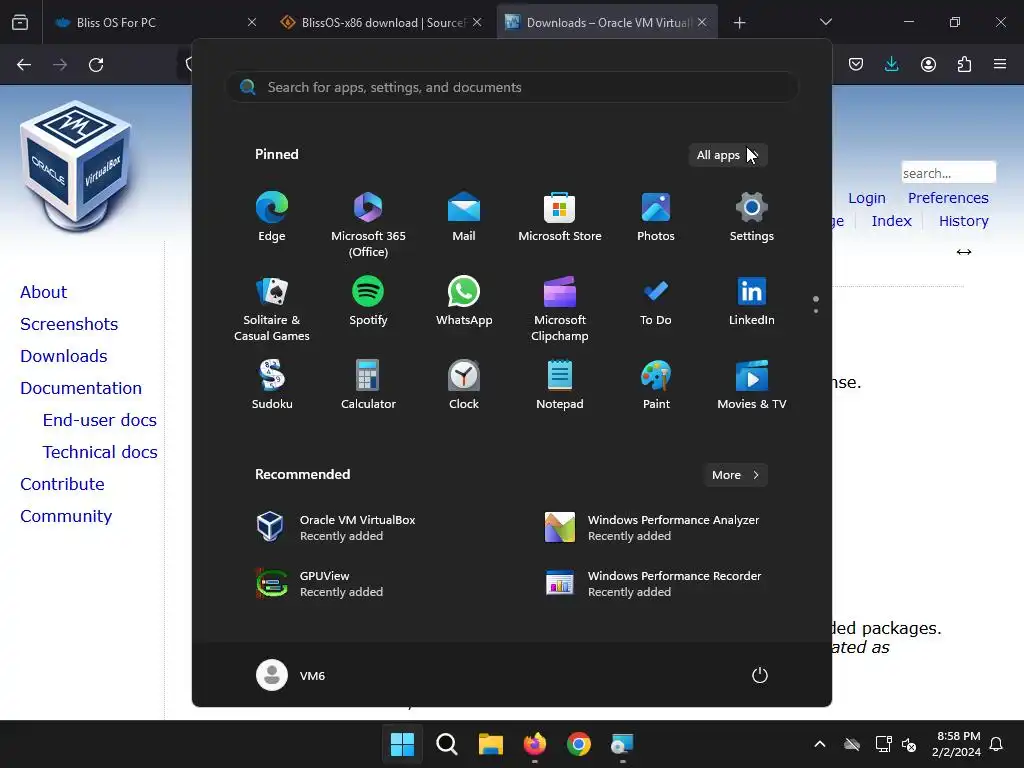The width and height of the screenshot is (1024, 768).
Task: Open the Firefox extensions puzzle icon
Action: [x=964, y=64]
